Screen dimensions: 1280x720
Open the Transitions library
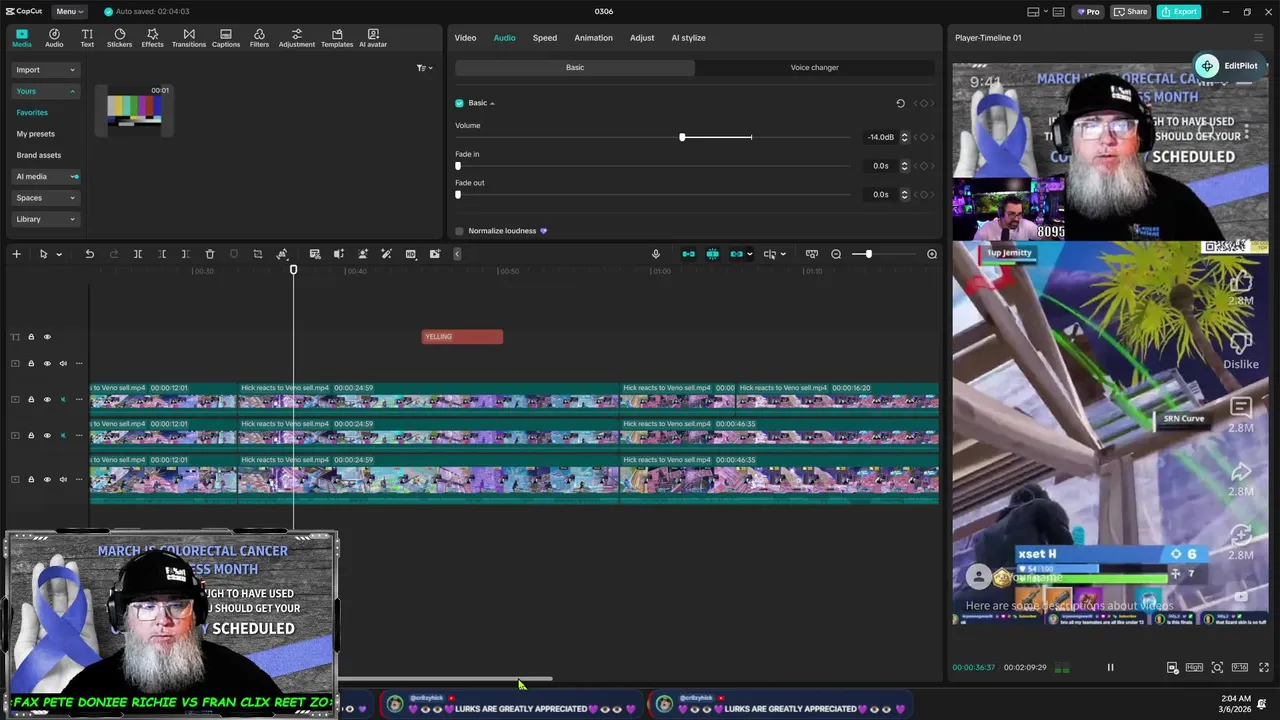(188, 38)
